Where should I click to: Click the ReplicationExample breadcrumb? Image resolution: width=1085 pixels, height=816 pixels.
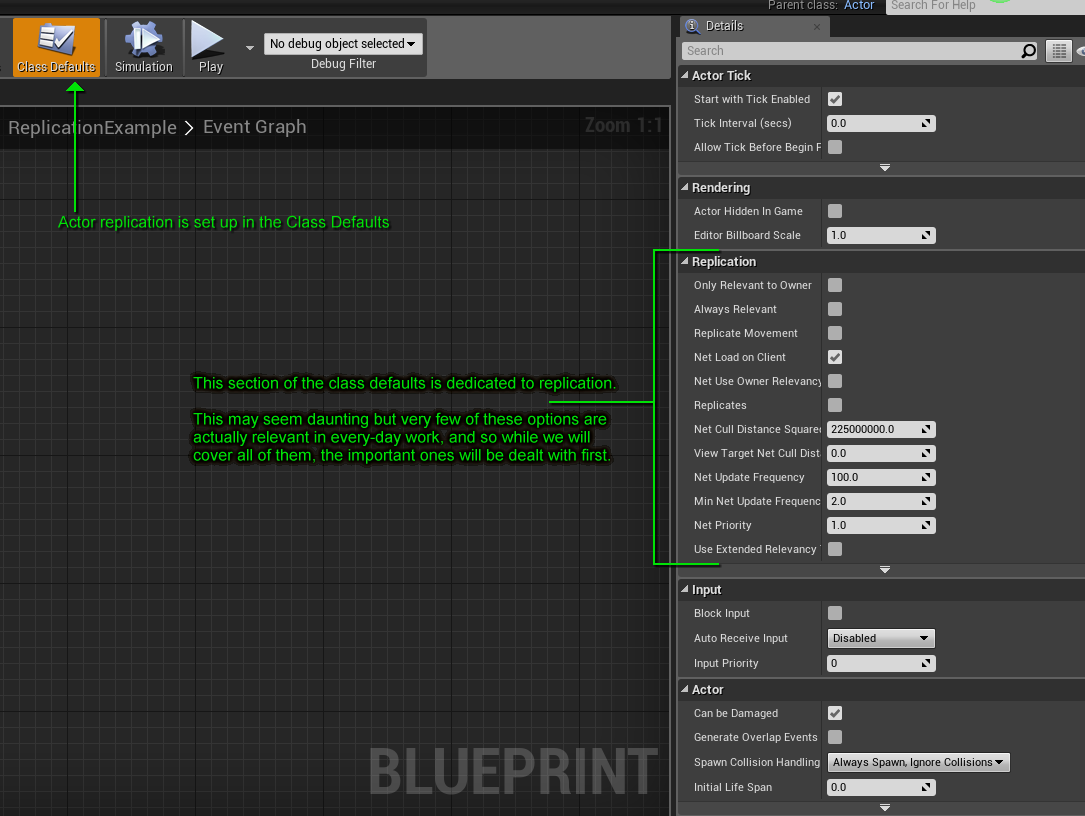(92, 128)
